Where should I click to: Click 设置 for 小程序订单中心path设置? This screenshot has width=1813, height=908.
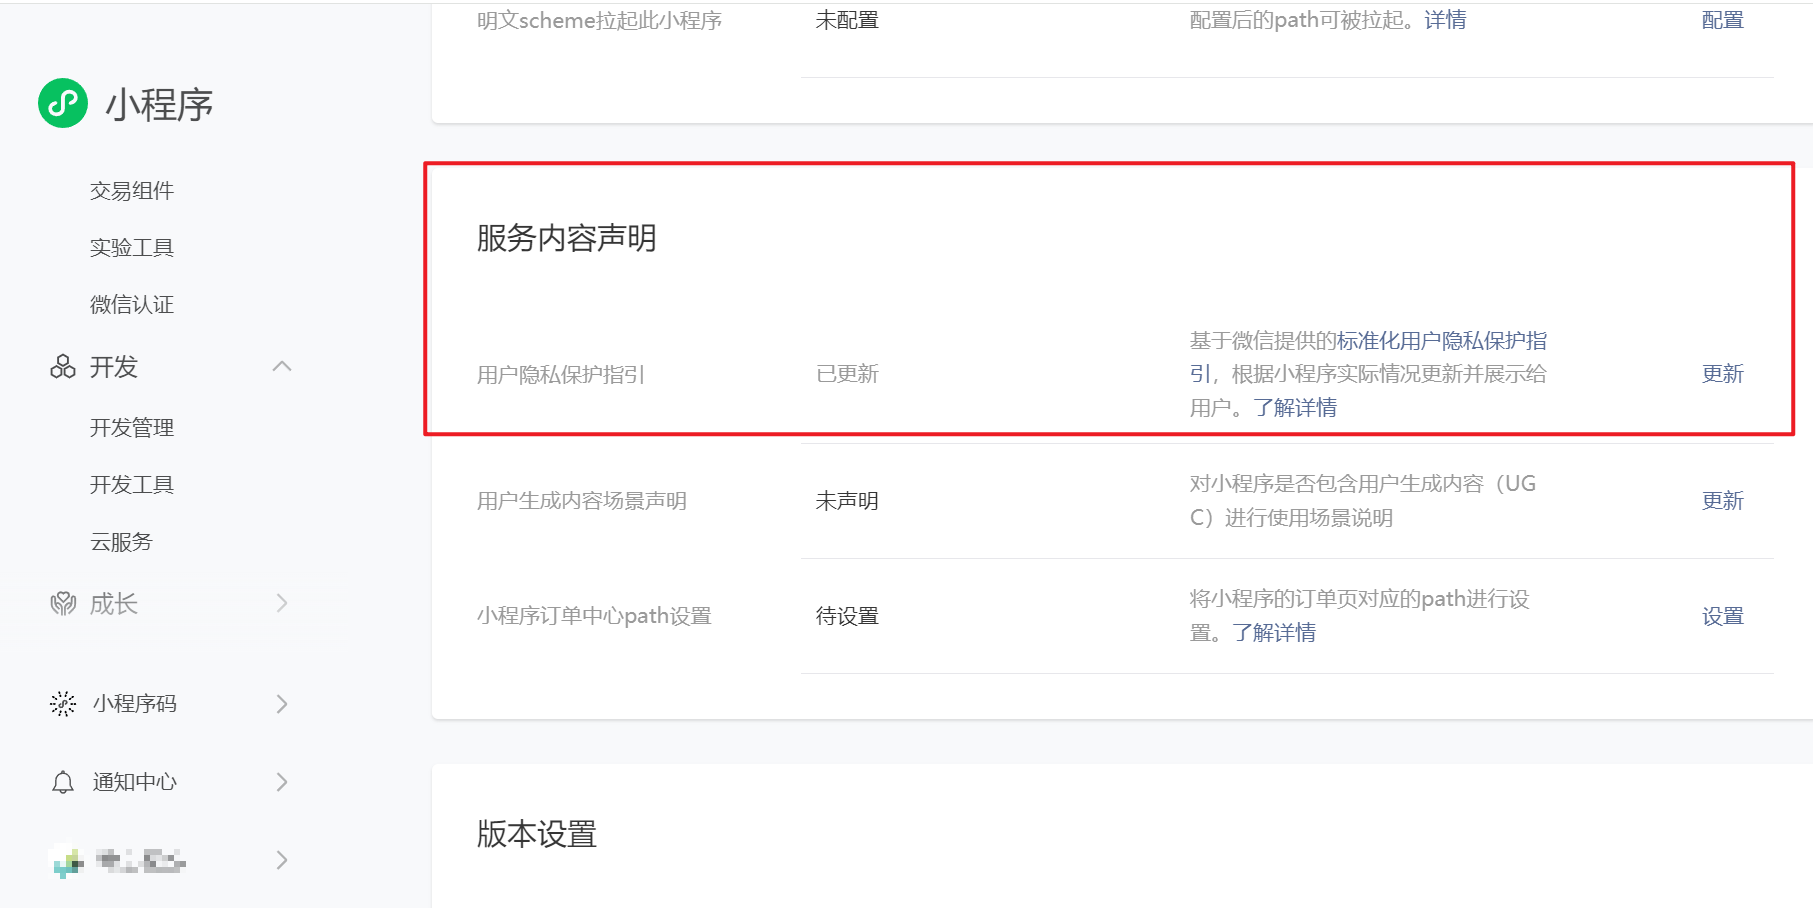pyautogui.click(x=1722, y=616)
